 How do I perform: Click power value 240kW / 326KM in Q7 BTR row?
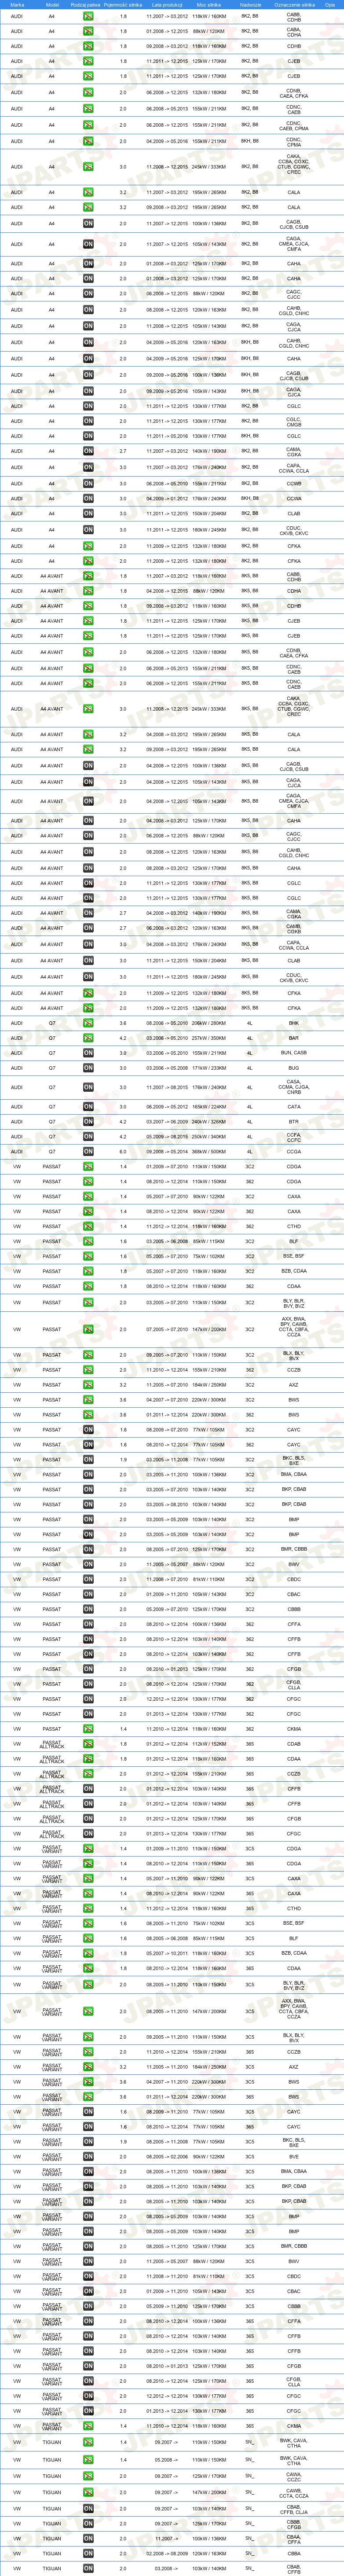coord(209,1122)
